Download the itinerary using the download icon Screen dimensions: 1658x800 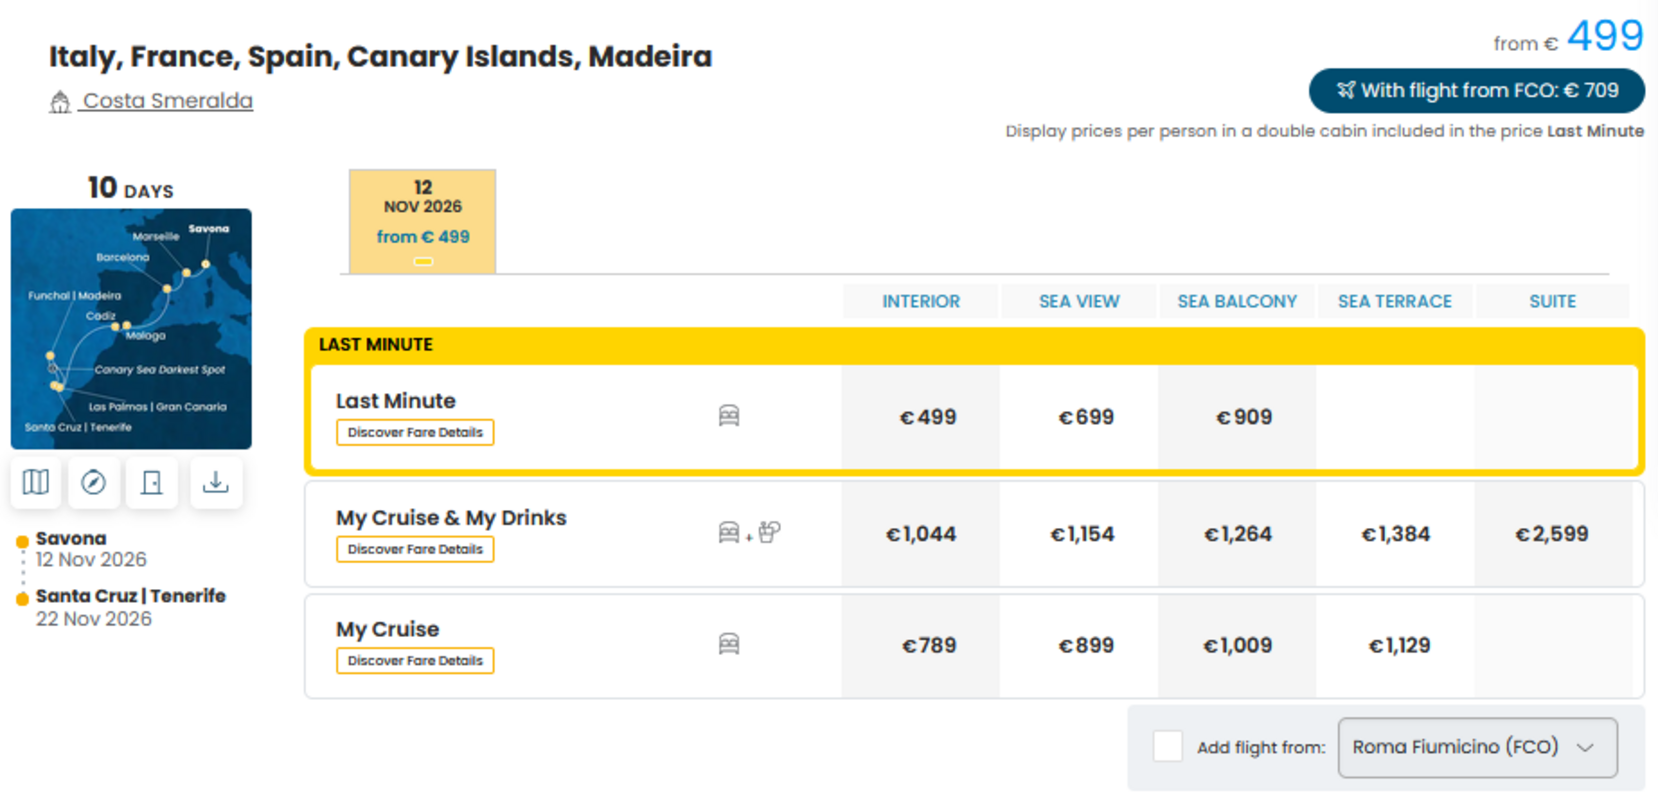(x=216, y=483)
